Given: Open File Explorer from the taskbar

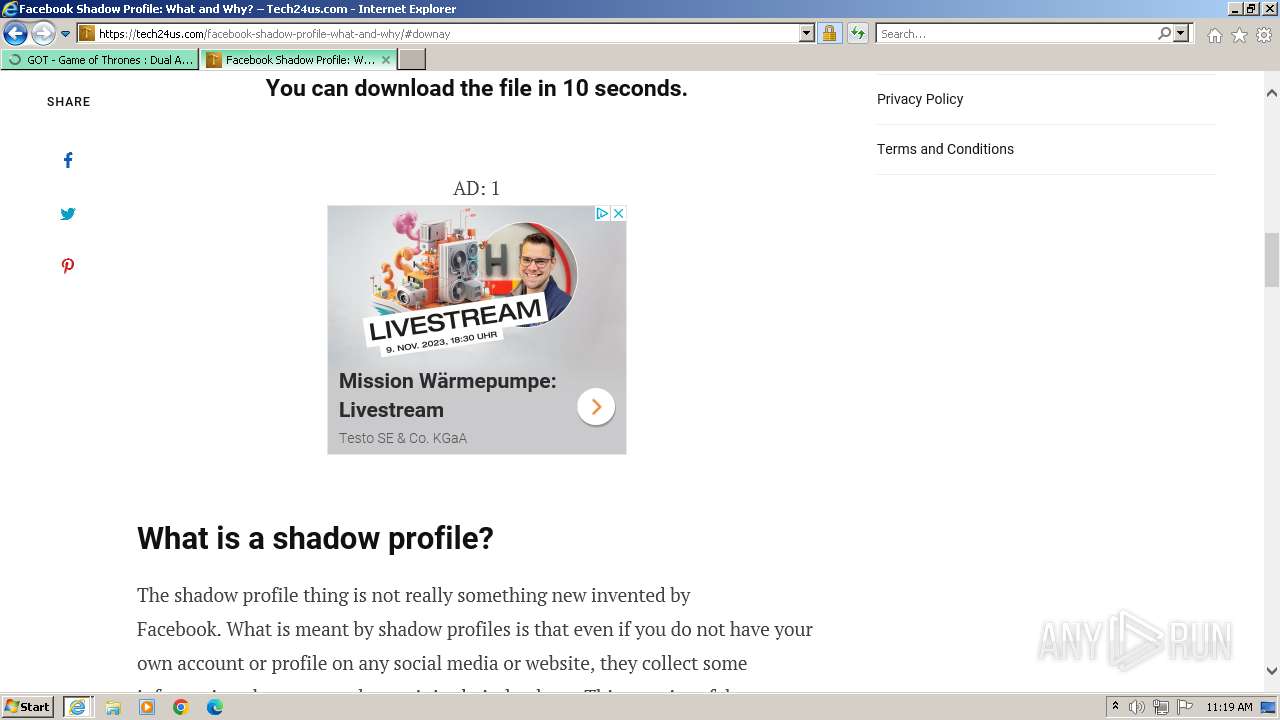Looking at the screenshot, I should tap(113, 707).
